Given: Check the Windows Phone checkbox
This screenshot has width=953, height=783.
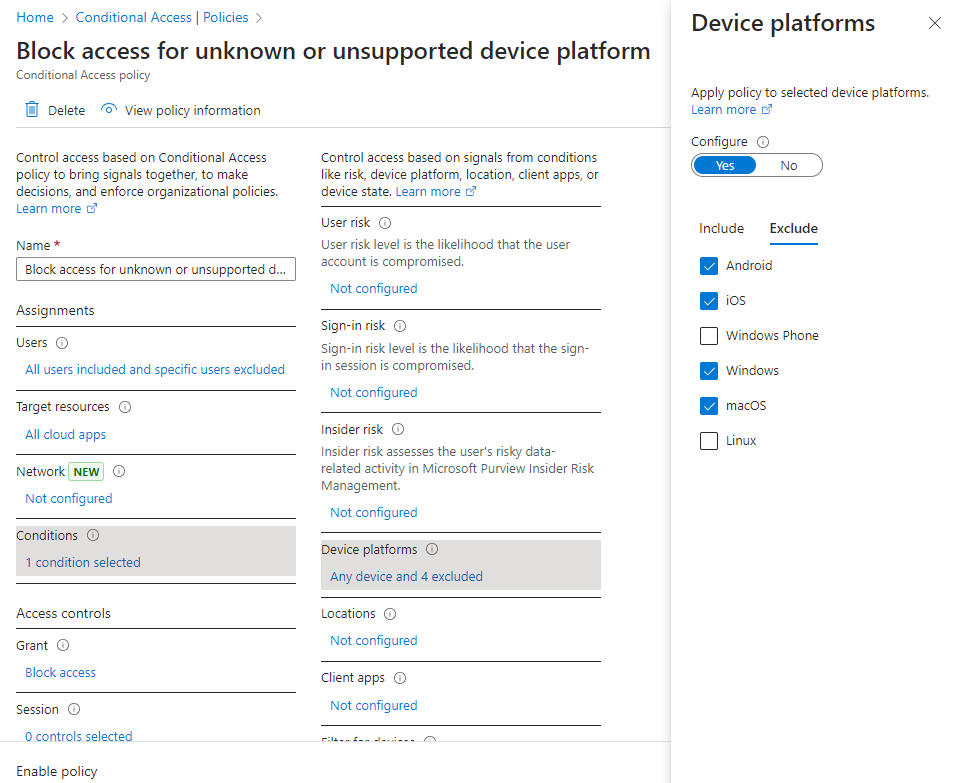Looking at the screenshot, I should coord(709,336).
